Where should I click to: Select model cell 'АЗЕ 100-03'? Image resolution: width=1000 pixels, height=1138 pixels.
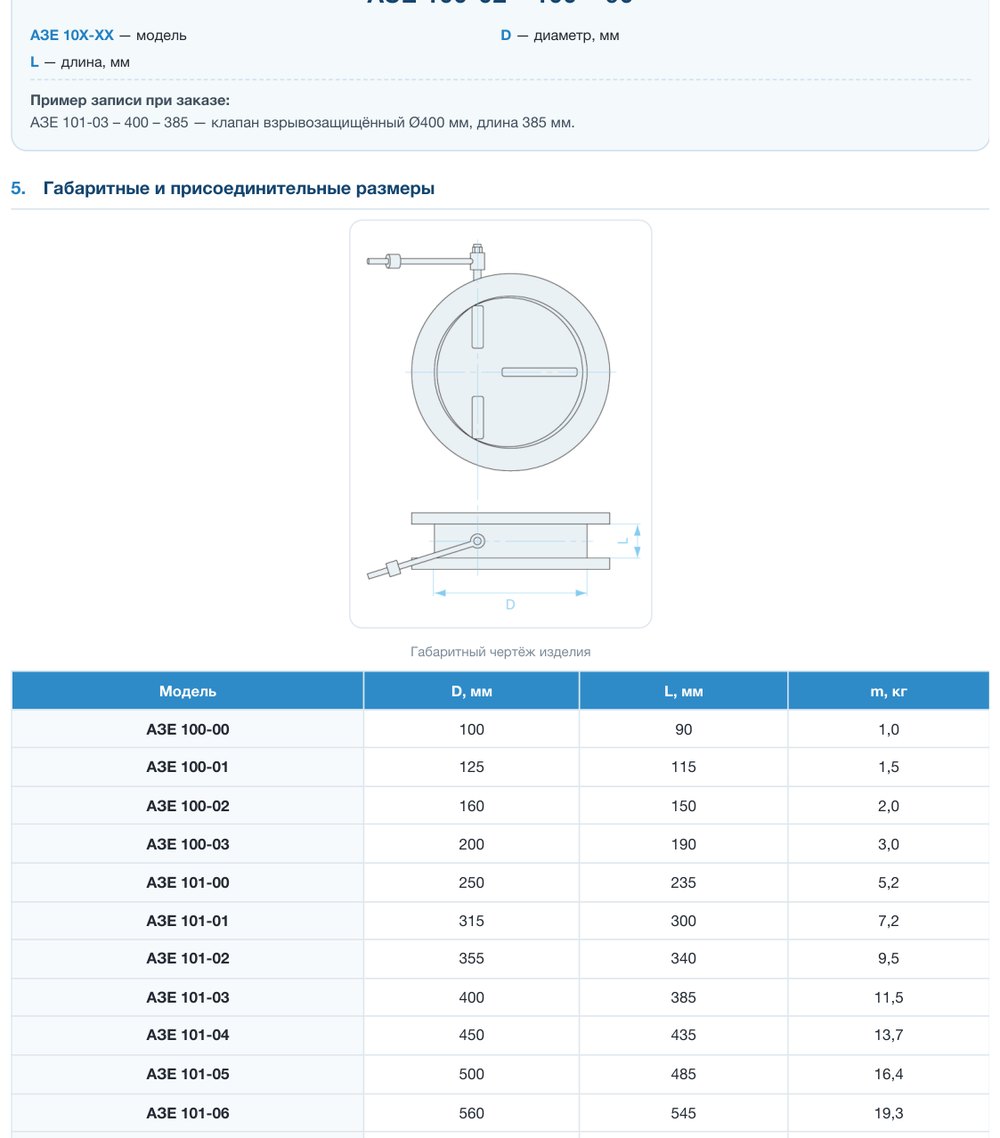[188, 845]
